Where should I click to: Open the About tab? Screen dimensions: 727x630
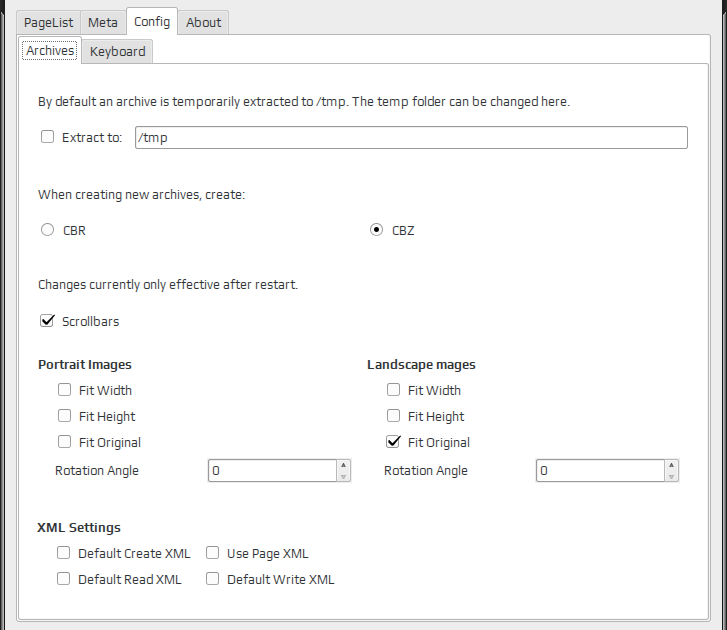pos(203,22)
